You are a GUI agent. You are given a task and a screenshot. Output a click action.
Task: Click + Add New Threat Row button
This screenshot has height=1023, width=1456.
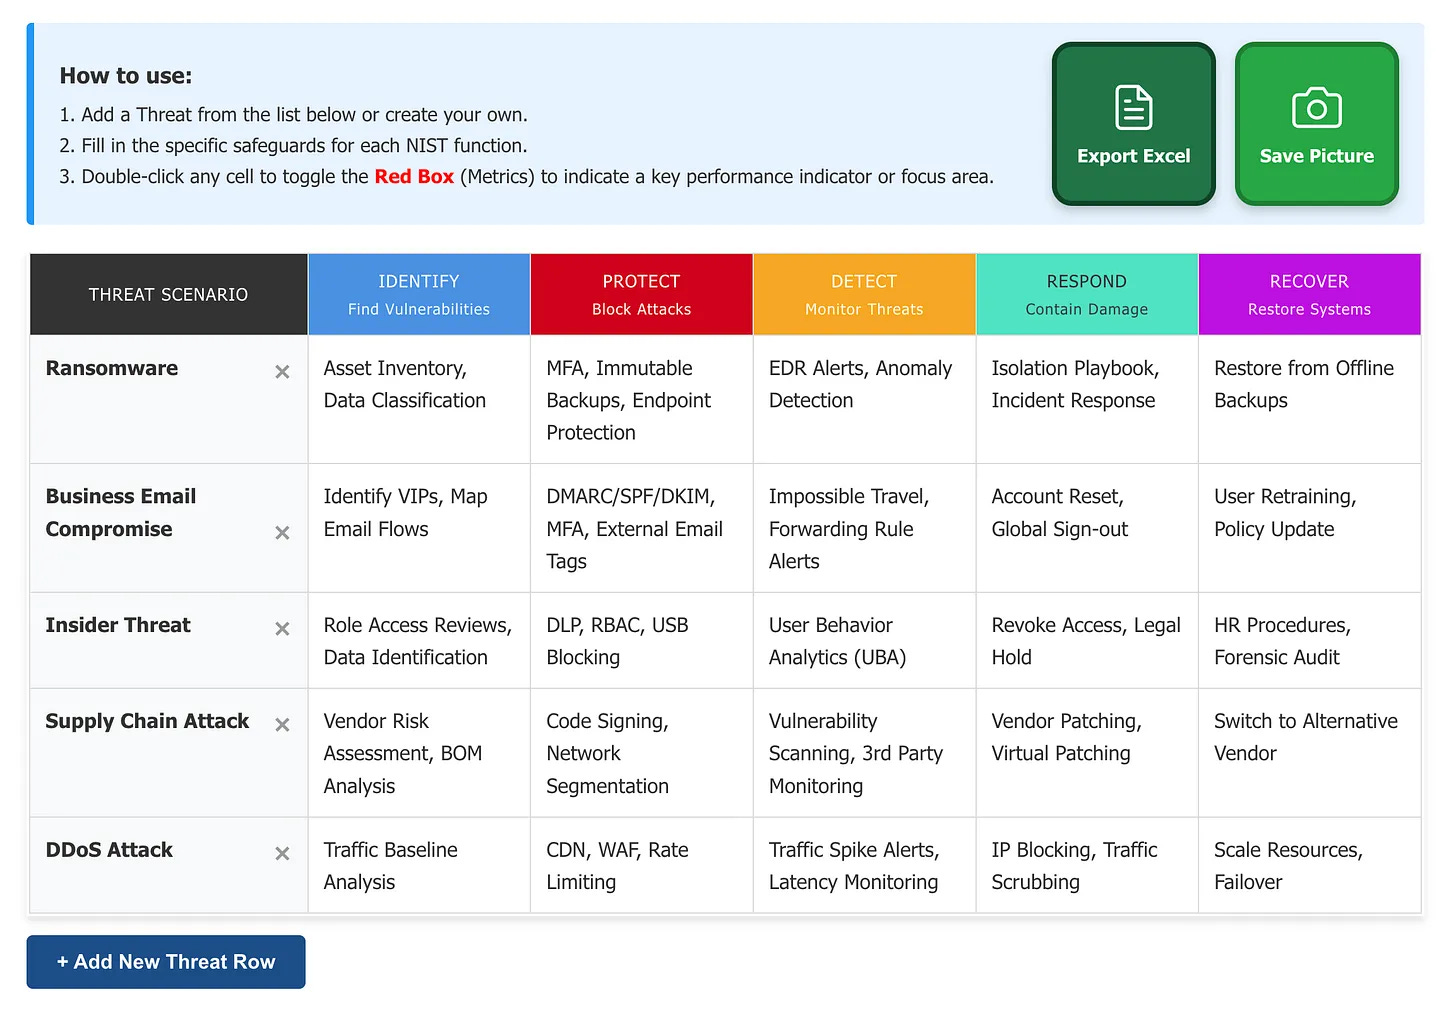(x=166, y=962)
